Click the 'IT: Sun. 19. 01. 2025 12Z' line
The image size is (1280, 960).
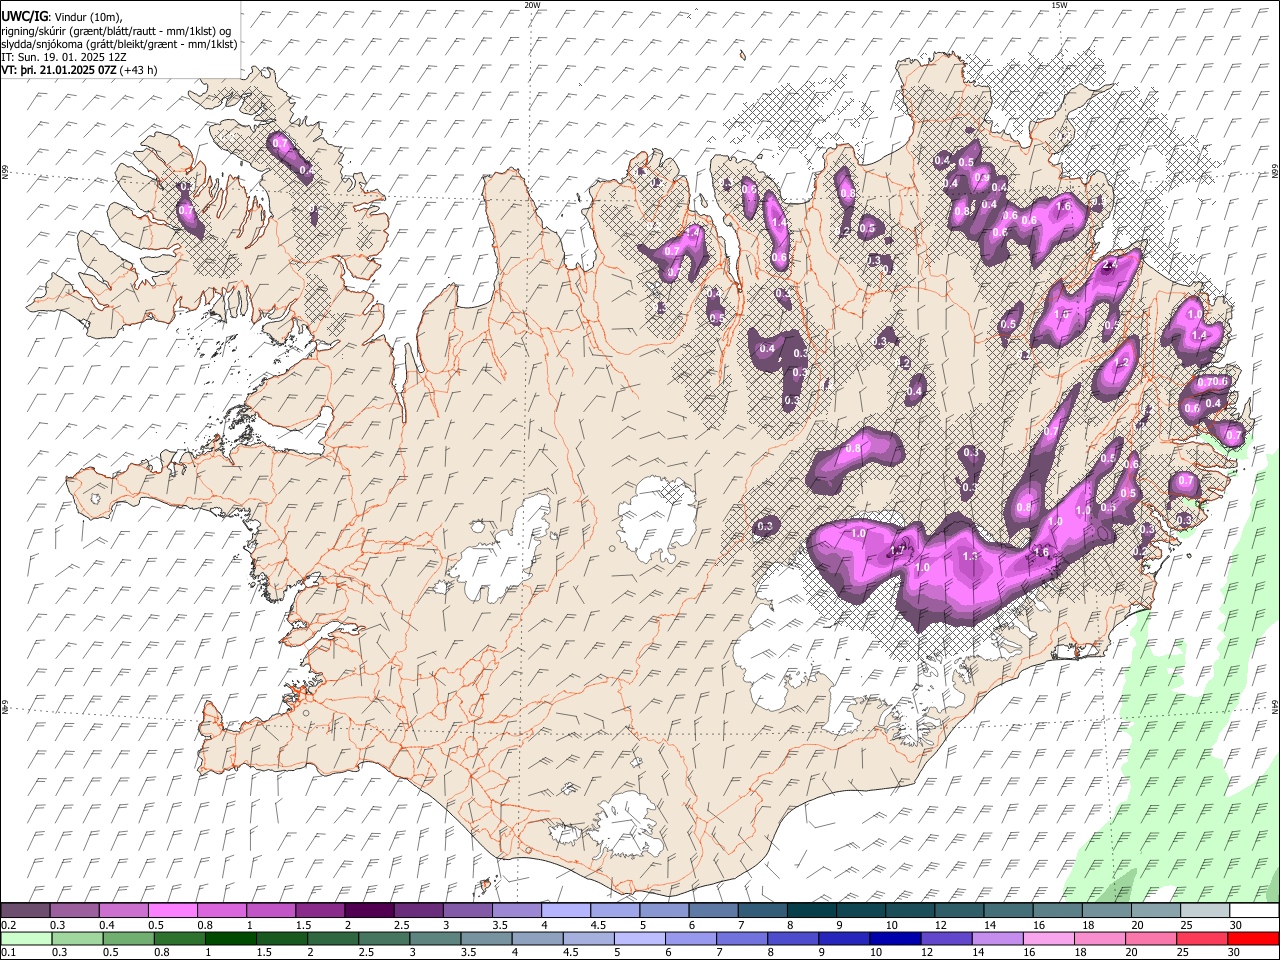64,57
